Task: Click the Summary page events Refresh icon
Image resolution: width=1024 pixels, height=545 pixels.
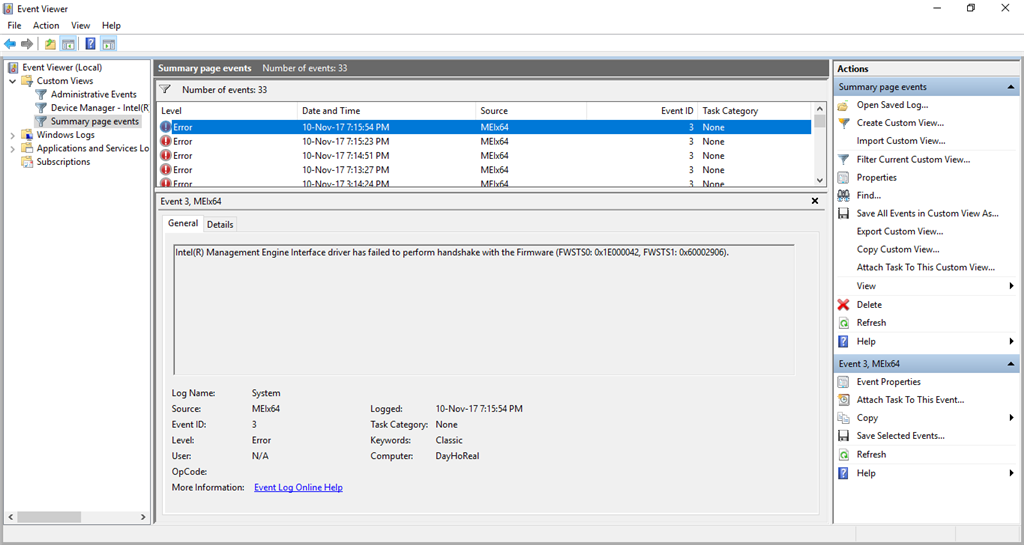Action: (x=844, y=323)
